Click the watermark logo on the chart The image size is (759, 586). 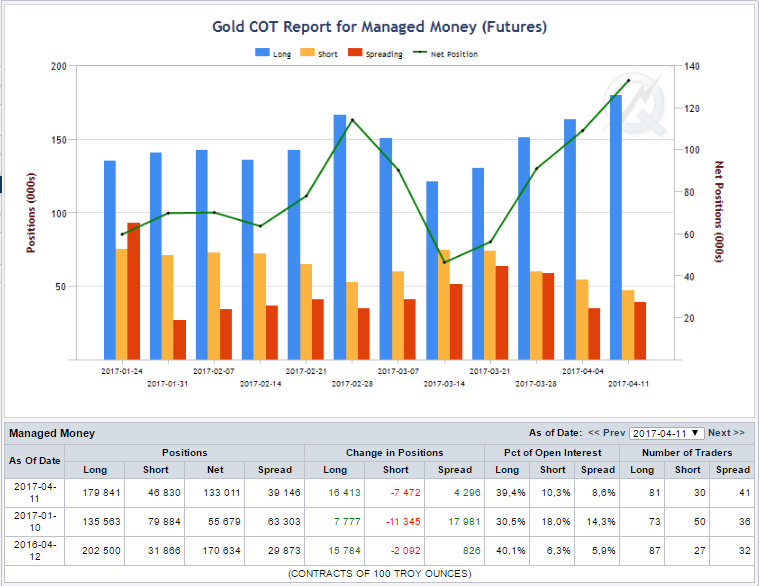point(634,104)
